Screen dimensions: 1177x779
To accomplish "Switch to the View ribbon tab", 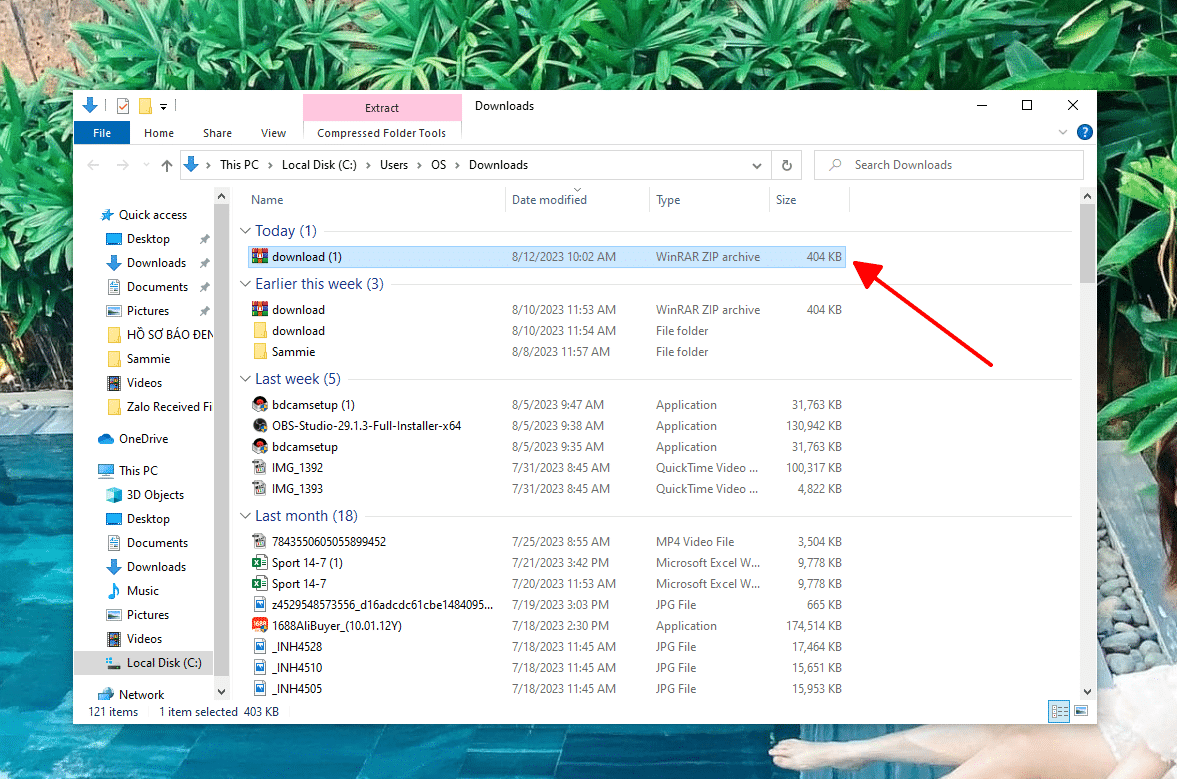I will coord(273,133).
